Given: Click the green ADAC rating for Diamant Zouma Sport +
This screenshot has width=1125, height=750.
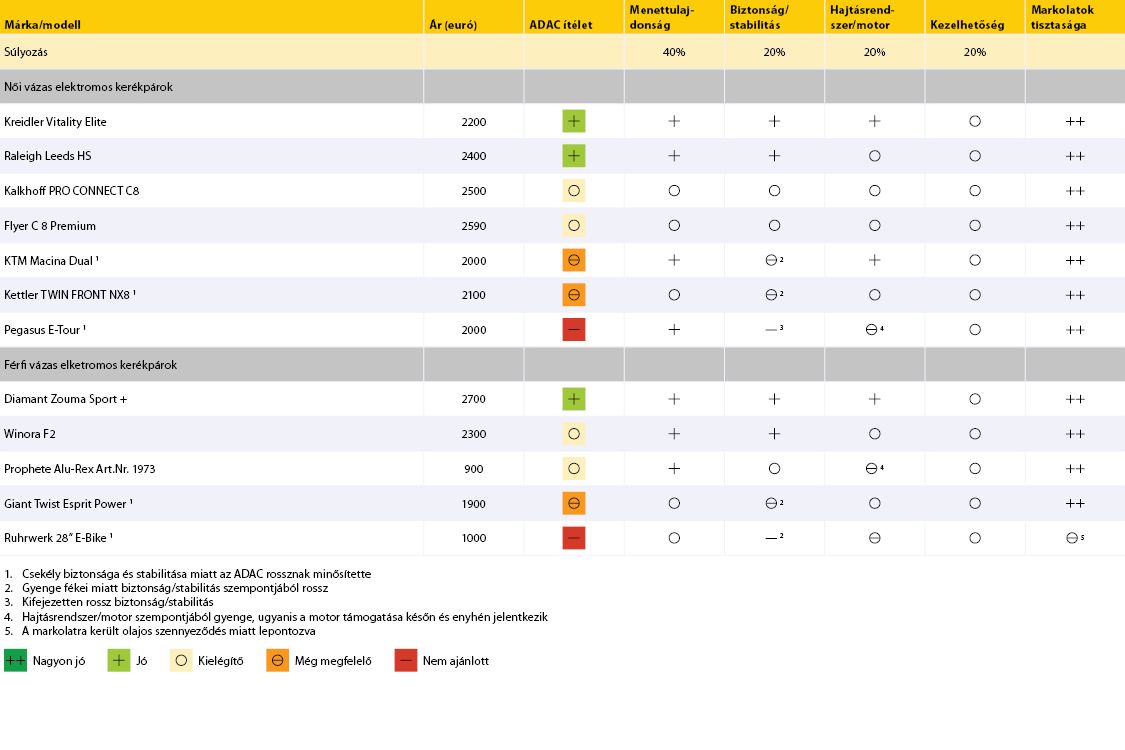Looking at the screenshot, I should 574,399.
